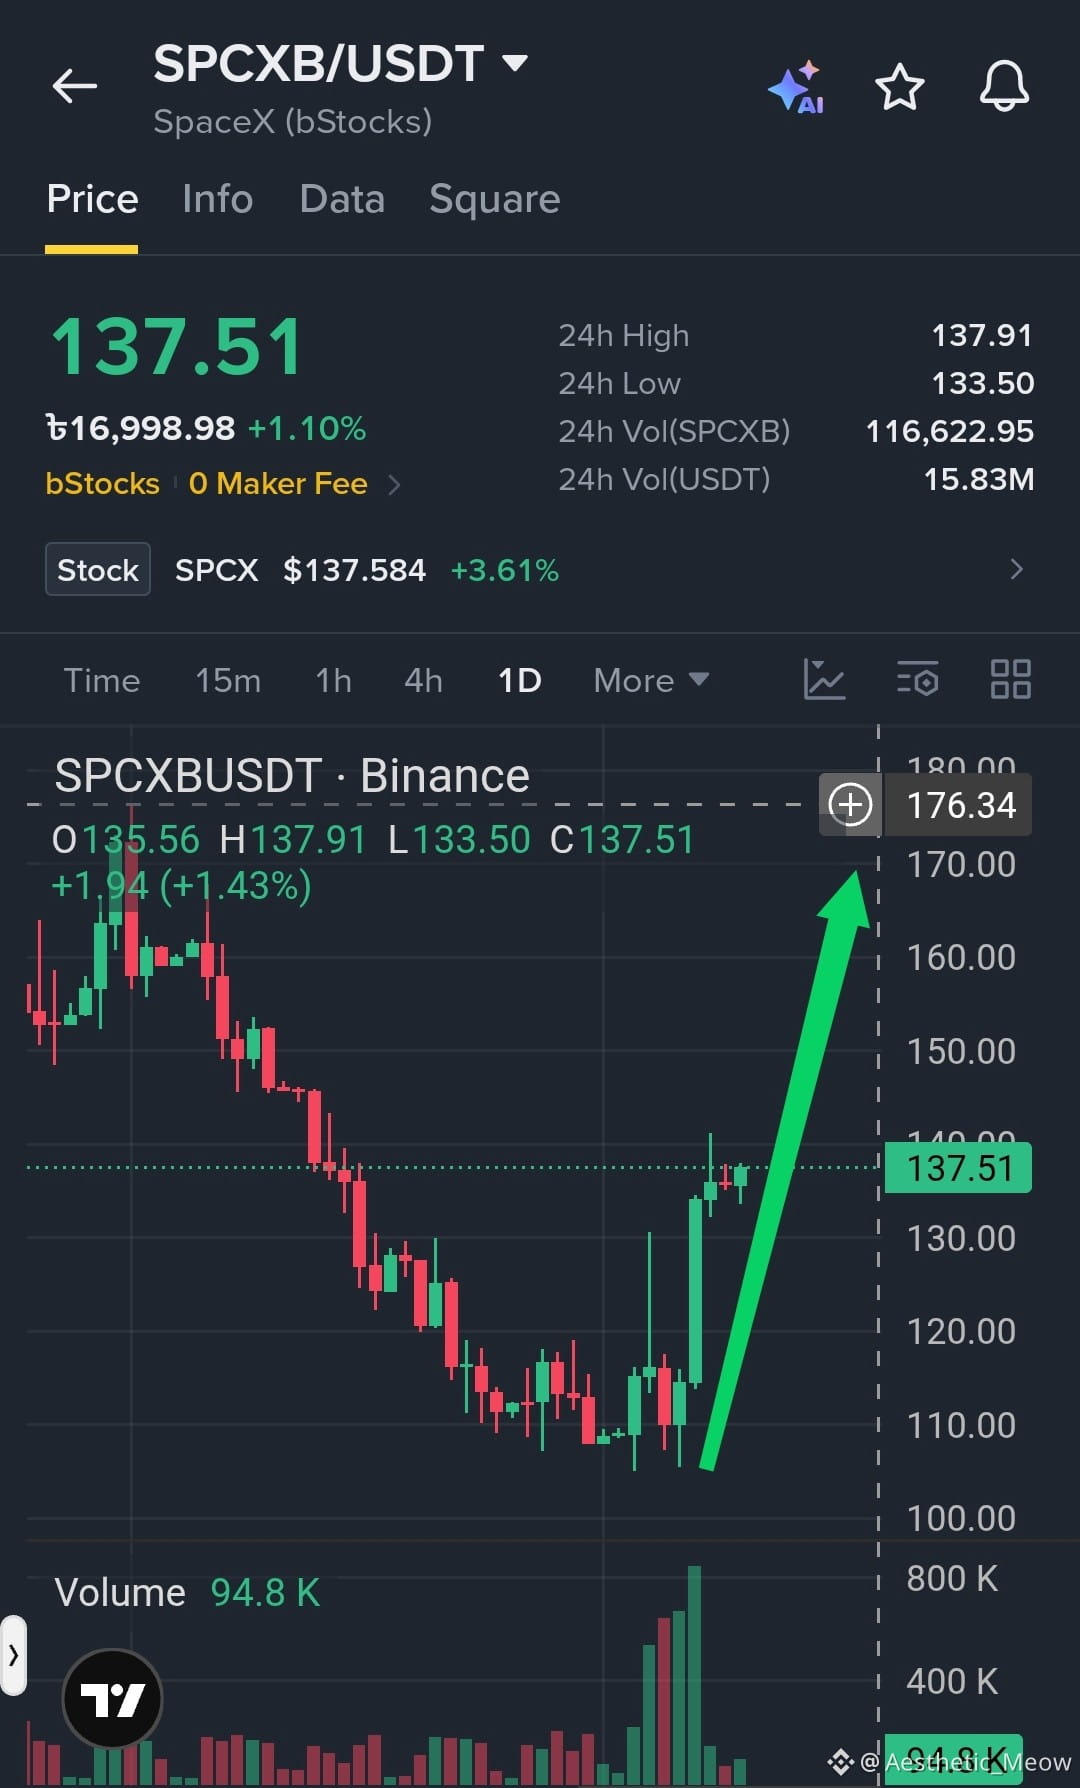Screen dimensions: 1080x1788
Task: Set a price alert with bell icon
Action: click(x=1004, y=86)
